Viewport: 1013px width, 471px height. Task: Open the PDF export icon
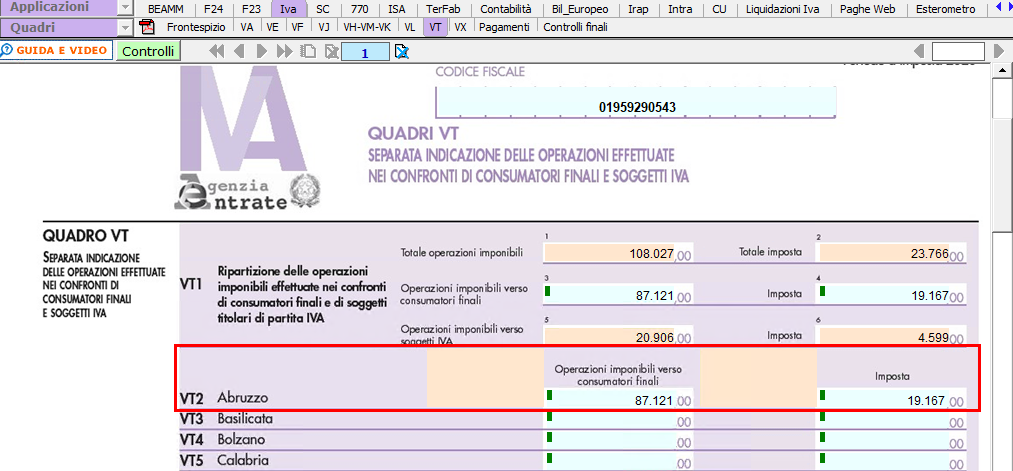(x=147, y=27)
